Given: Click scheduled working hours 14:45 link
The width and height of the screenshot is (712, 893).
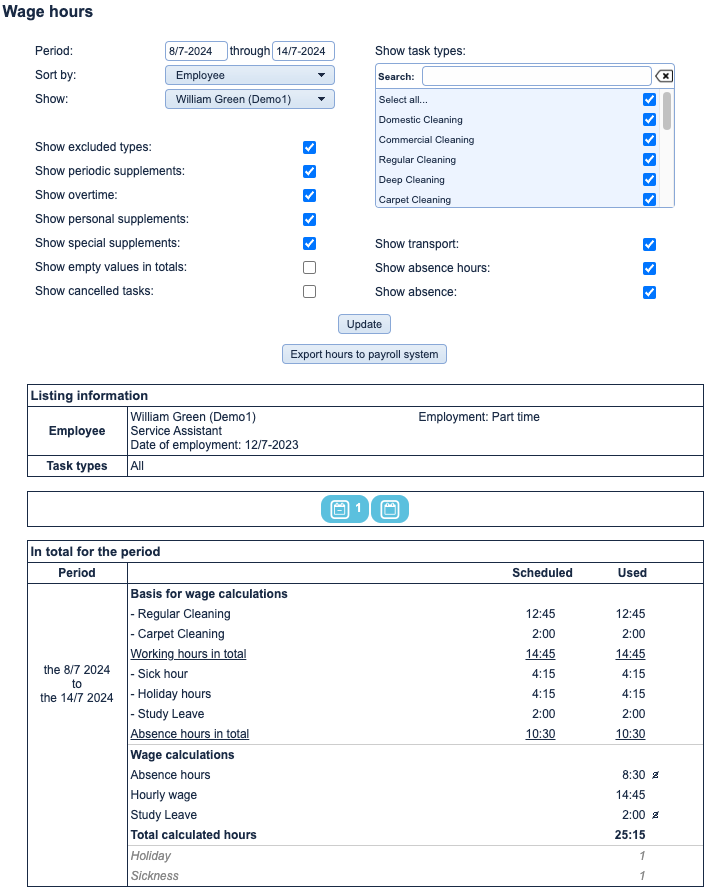Looking at the screenshot, I should (540, 654).
